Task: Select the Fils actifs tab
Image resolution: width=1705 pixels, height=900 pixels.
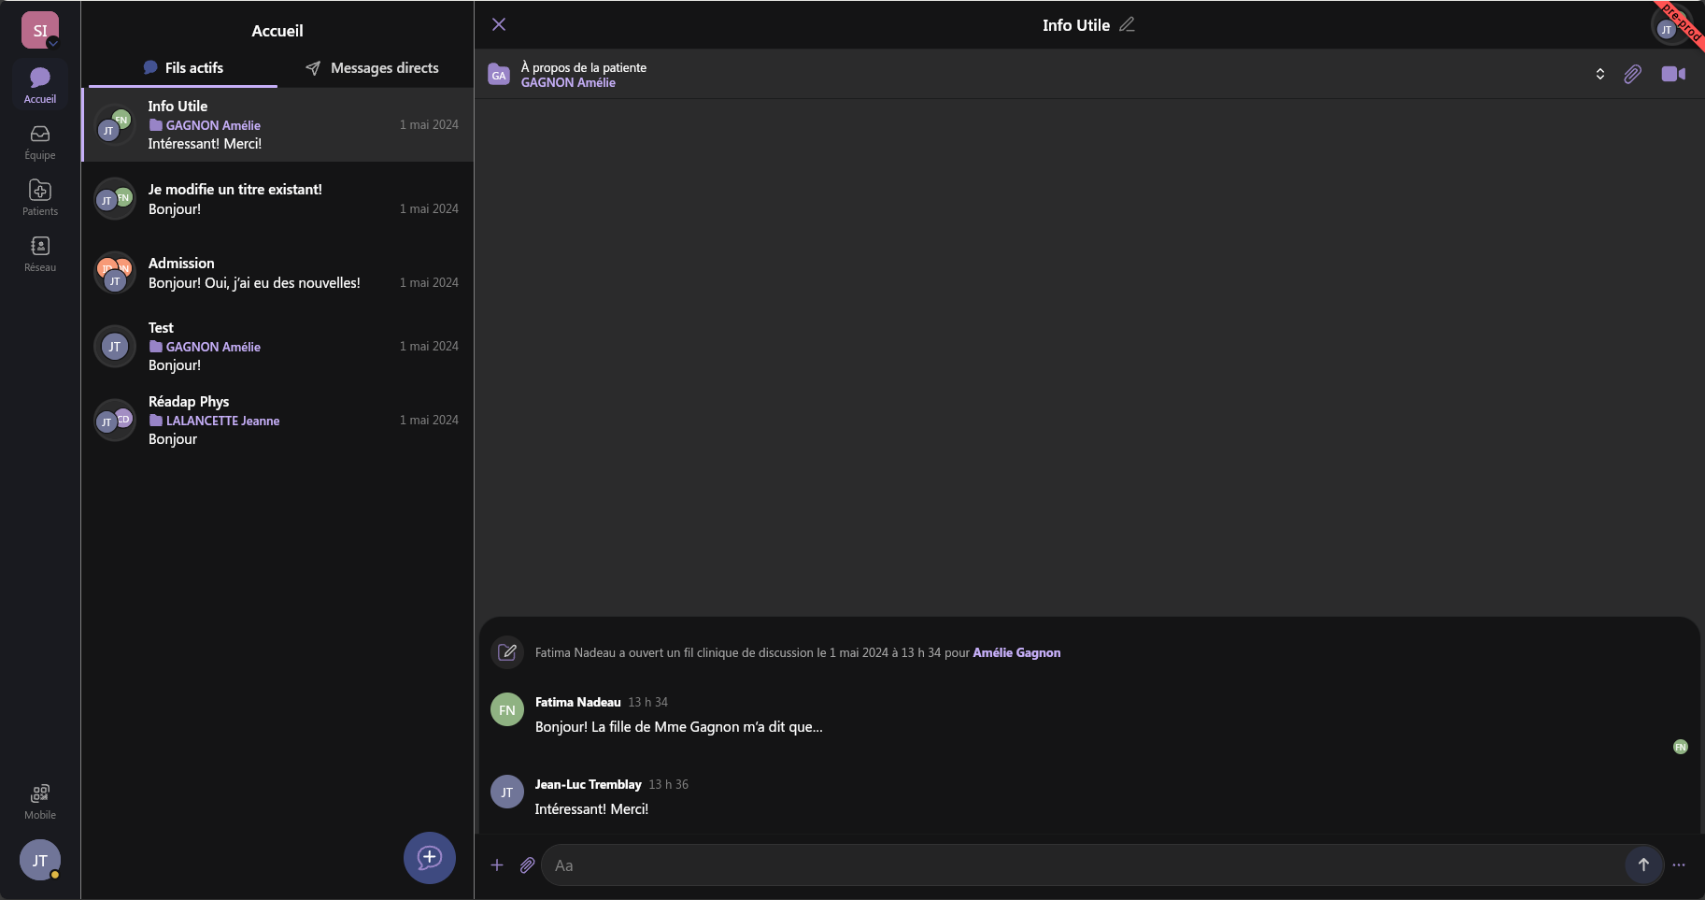Action: (x=183, y=68)
